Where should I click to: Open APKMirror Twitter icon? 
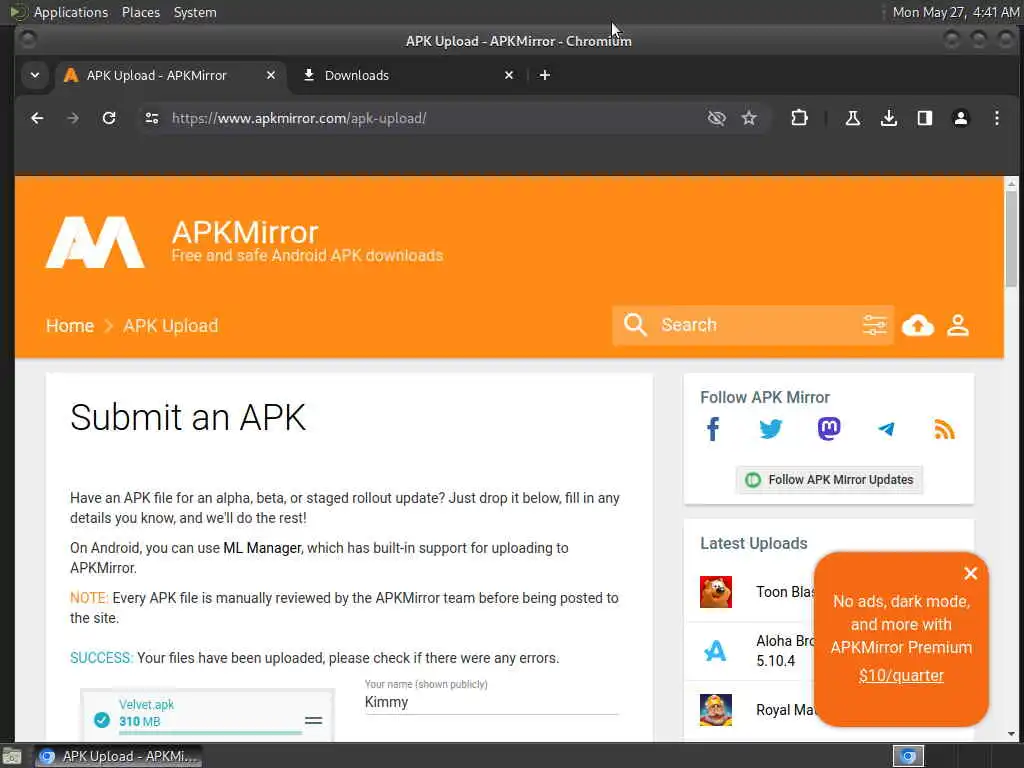(x=771, y=429)
